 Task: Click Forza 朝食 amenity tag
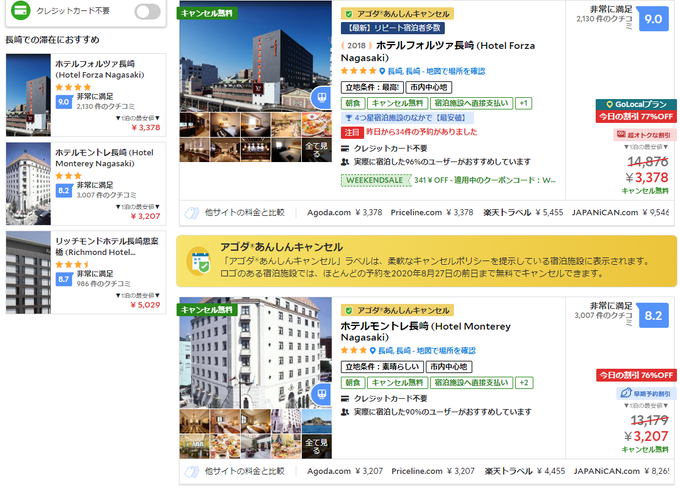click(353, 103)
